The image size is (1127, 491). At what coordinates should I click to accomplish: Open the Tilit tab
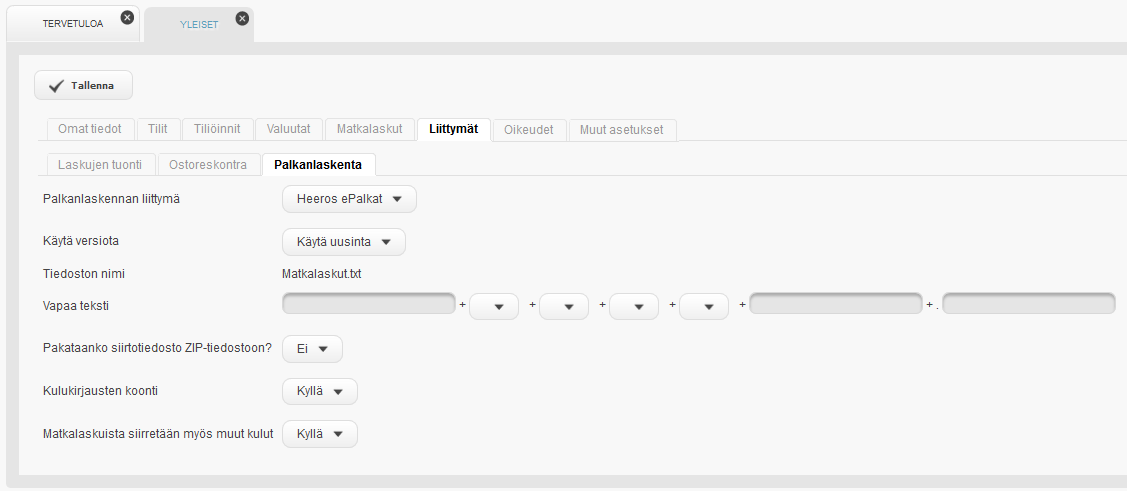tap(158, 129)
